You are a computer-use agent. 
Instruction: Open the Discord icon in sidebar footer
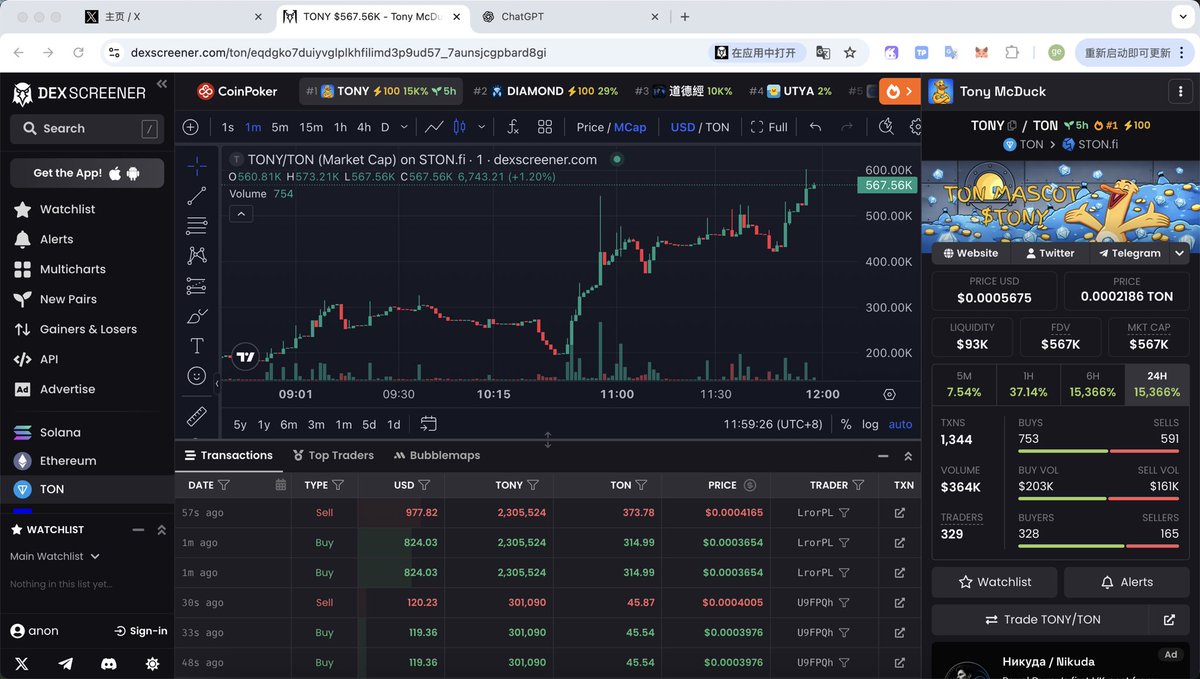click(x=109, y=663)
